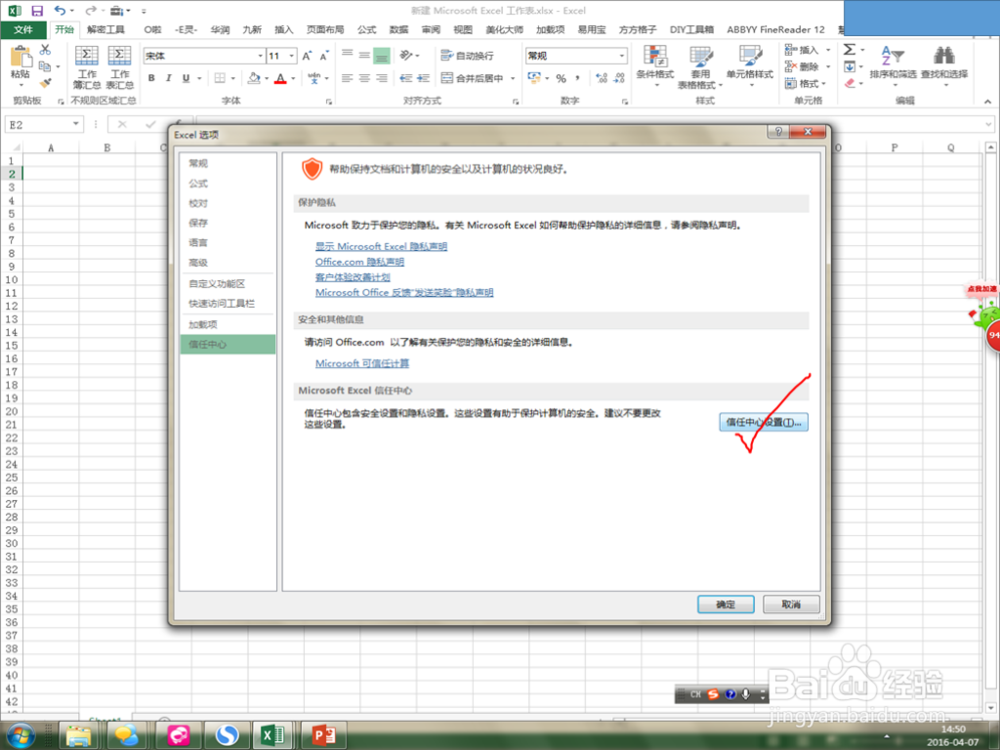This screenshot has width=1000, height=750.
Task: Expand the 合并后居中 merge dropdown arrow
Action: pyautogui.click(x=512, y=78)
